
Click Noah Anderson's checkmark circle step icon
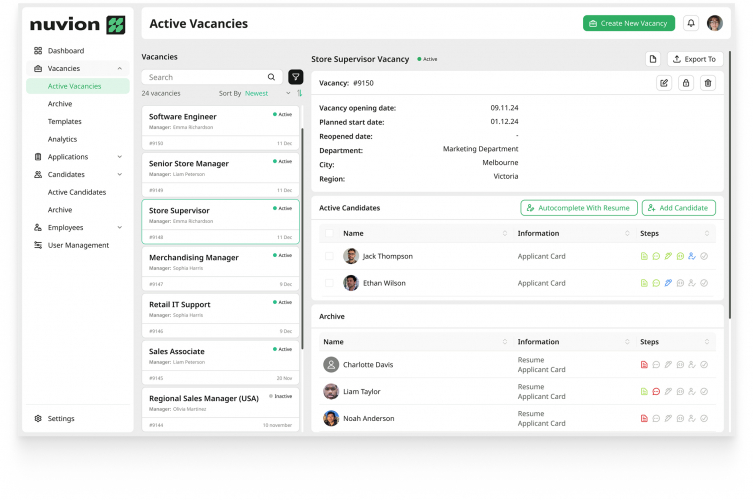tap(704, 418)
